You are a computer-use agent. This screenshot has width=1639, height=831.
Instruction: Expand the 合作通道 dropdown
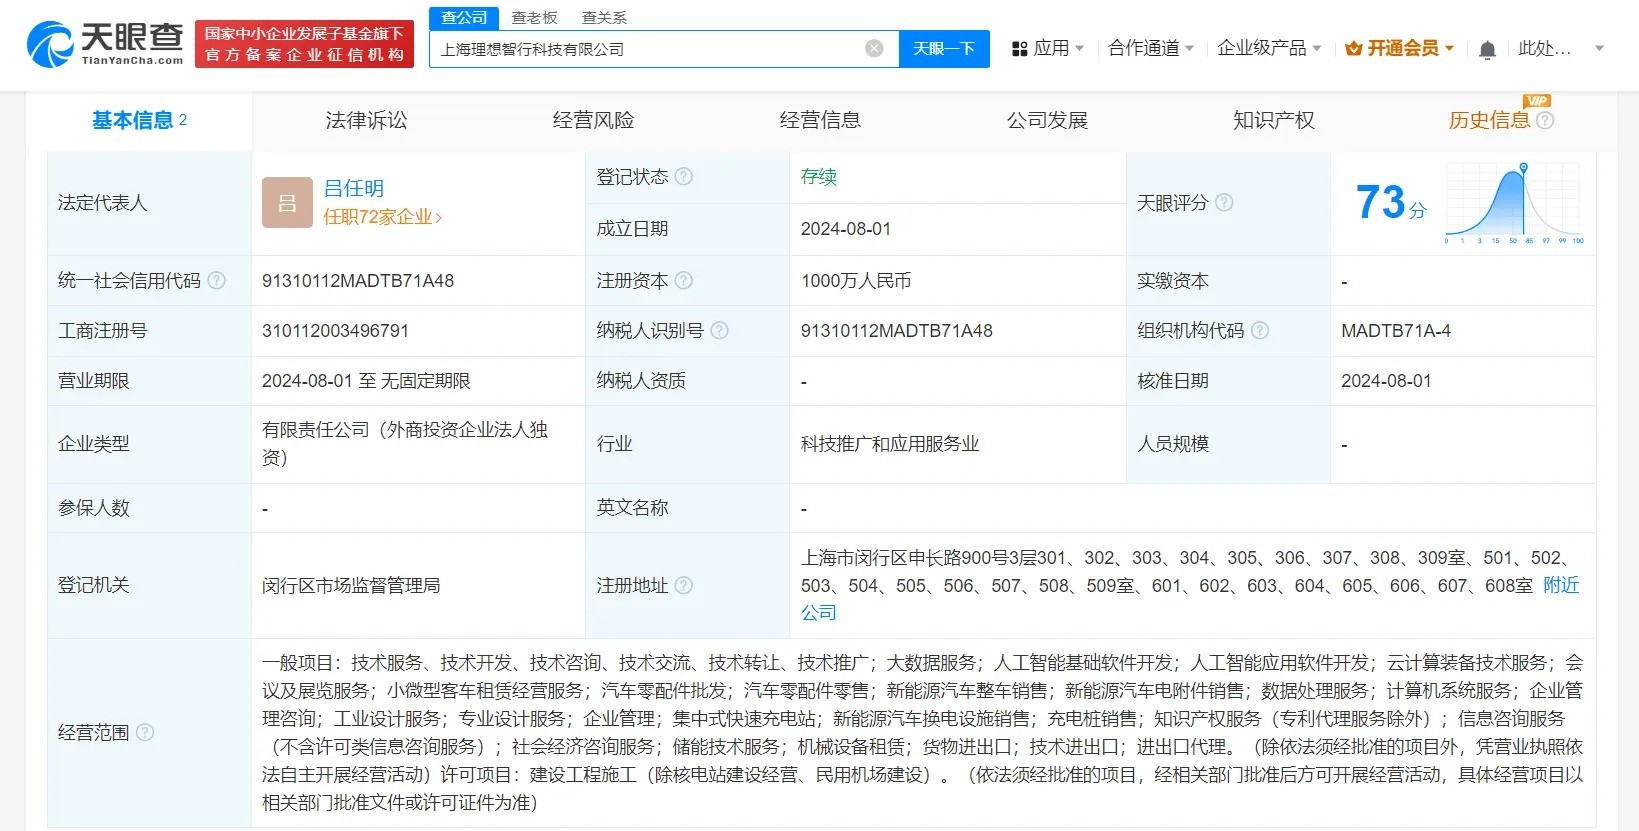click(x=1150, y=48)
